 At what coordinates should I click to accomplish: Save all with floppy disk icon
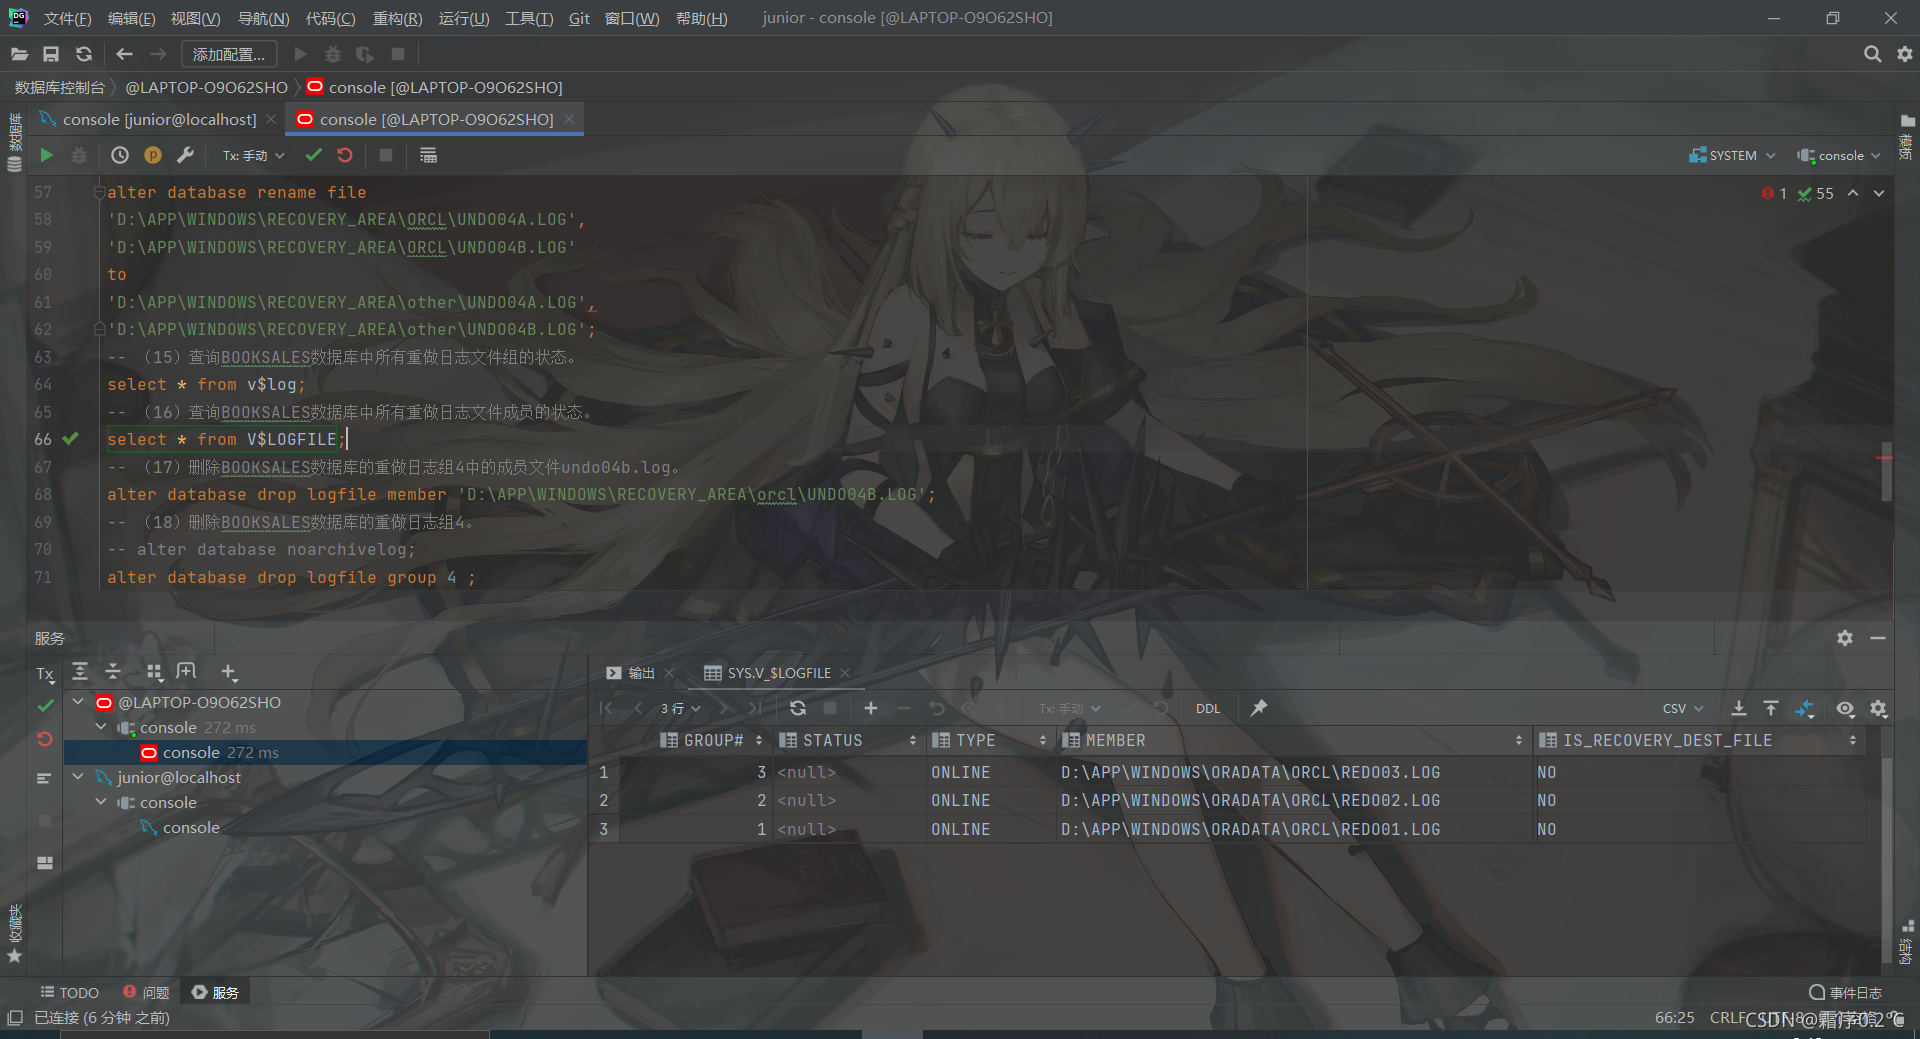click(51, 54)
